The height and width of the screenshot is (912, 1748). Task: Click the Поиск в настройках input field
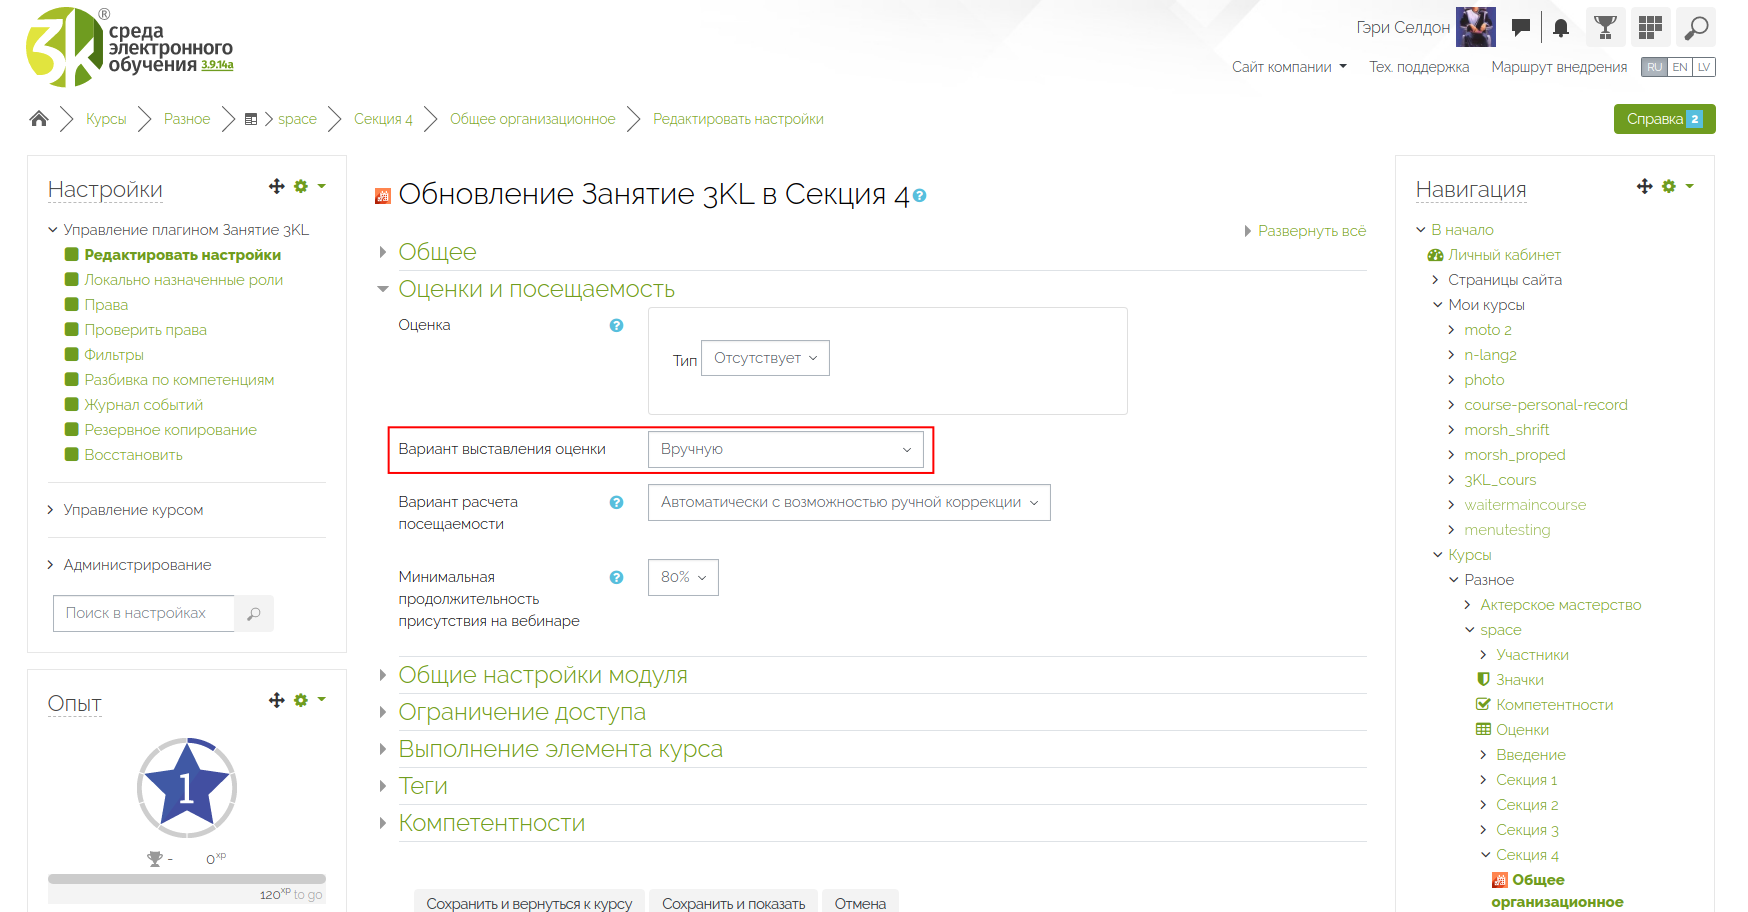click(x=143, y=613)
